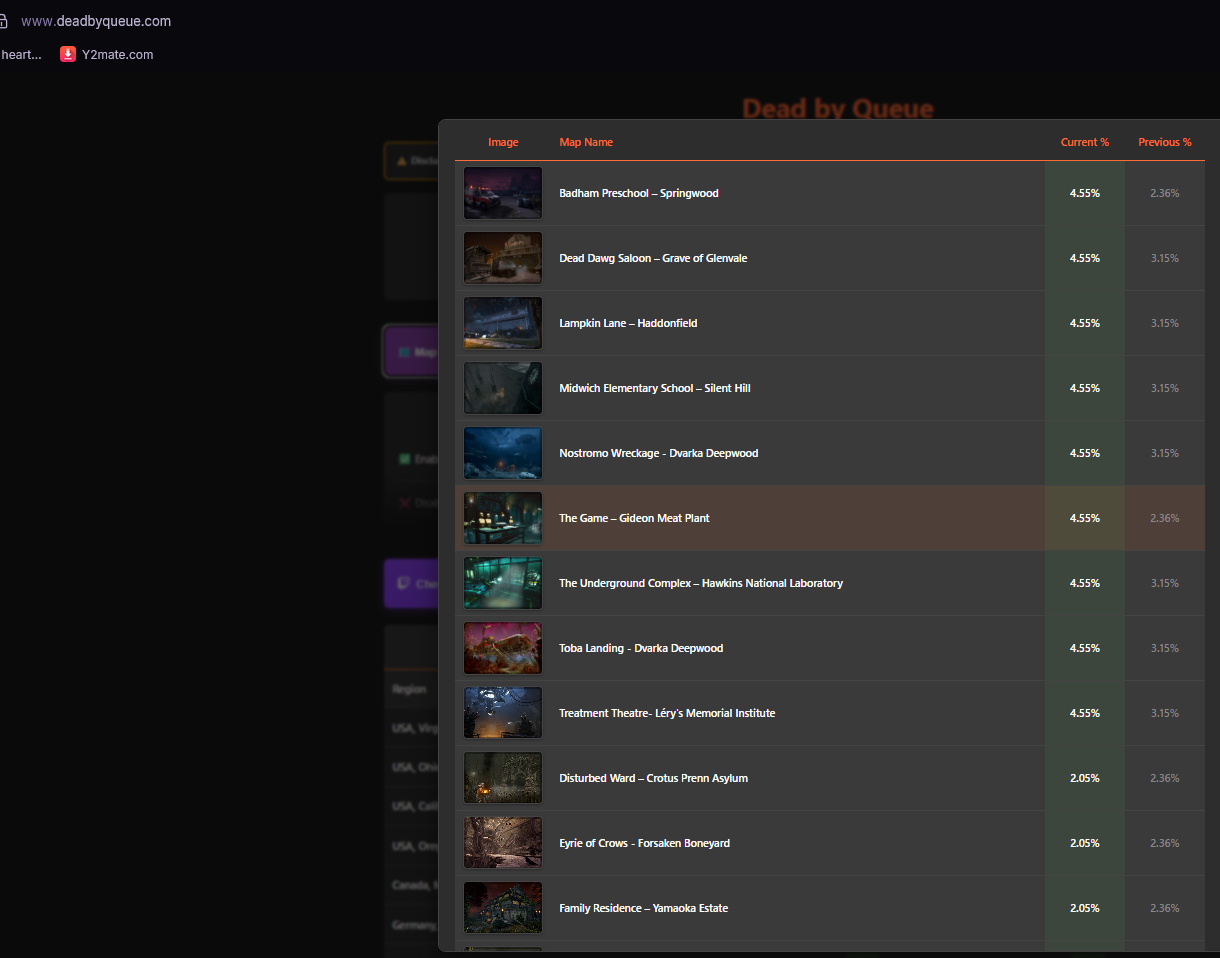Click the Previous % column header

(1165, 142)
